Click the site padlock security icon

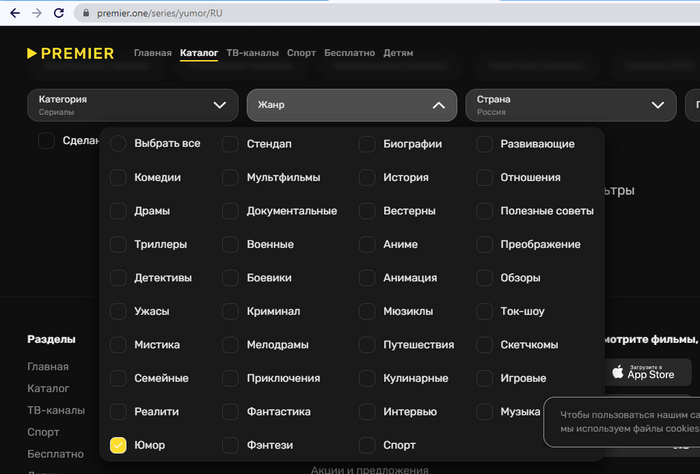(85, 13)
